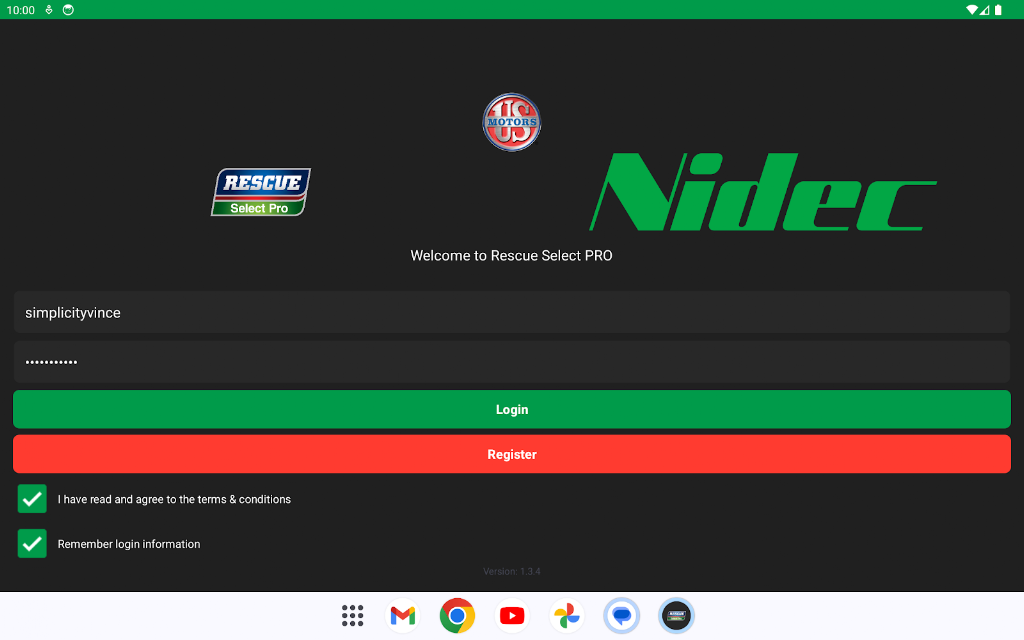This screenshot has width=1024, height=640.
Task: Tap the cellular signal status icon
Action: click(x=984, y=10)
